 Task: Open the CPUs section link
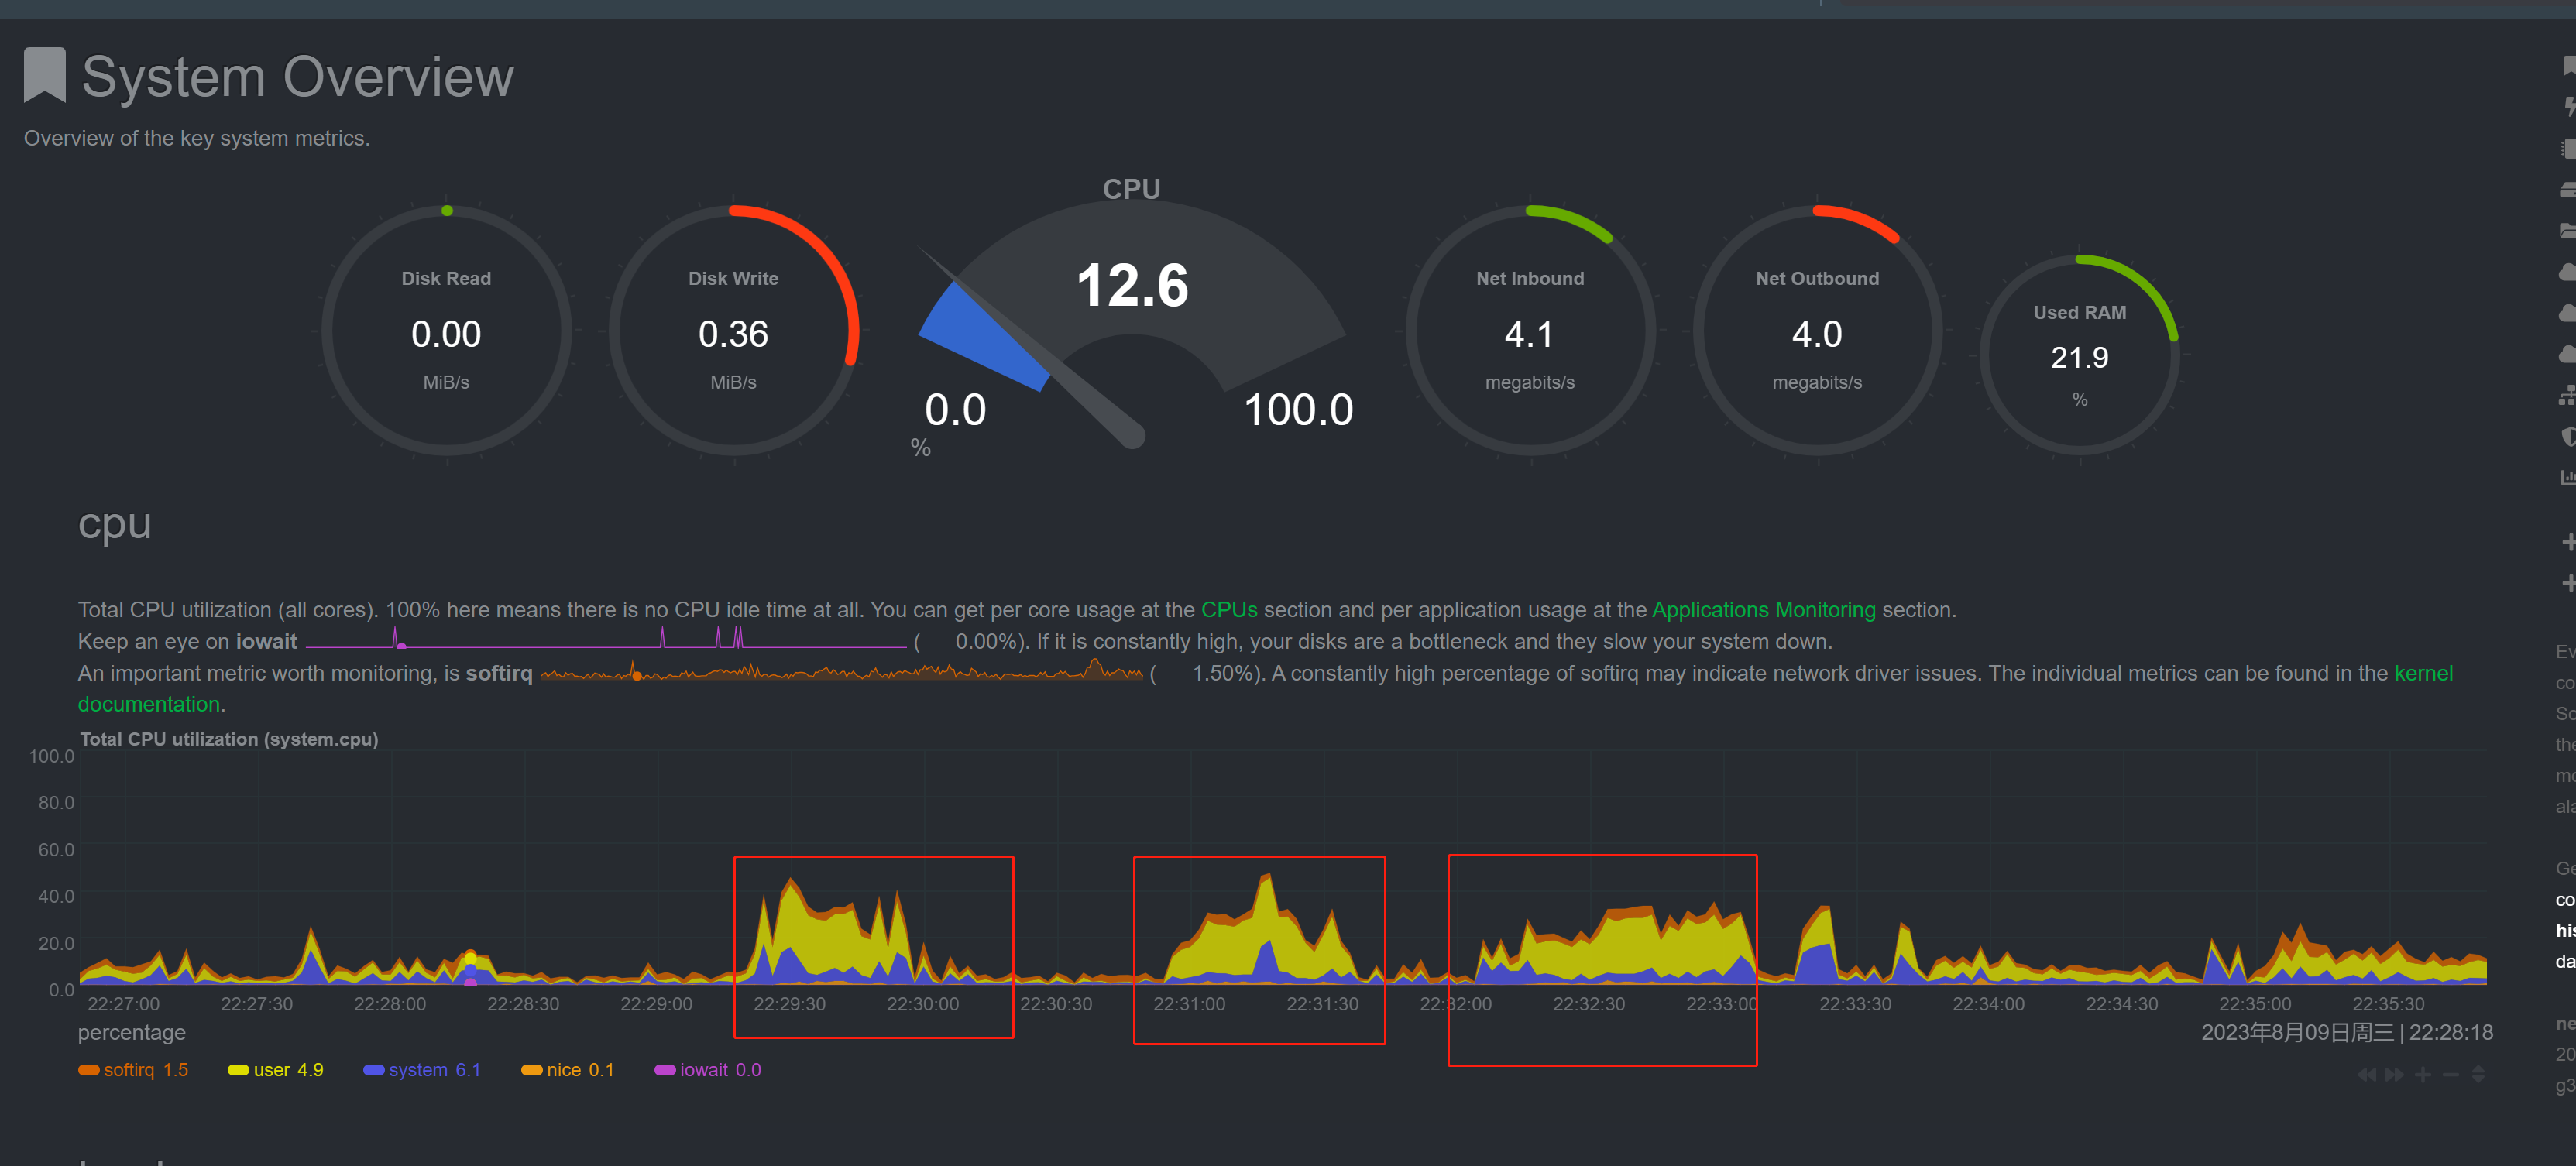point(1228,610)
